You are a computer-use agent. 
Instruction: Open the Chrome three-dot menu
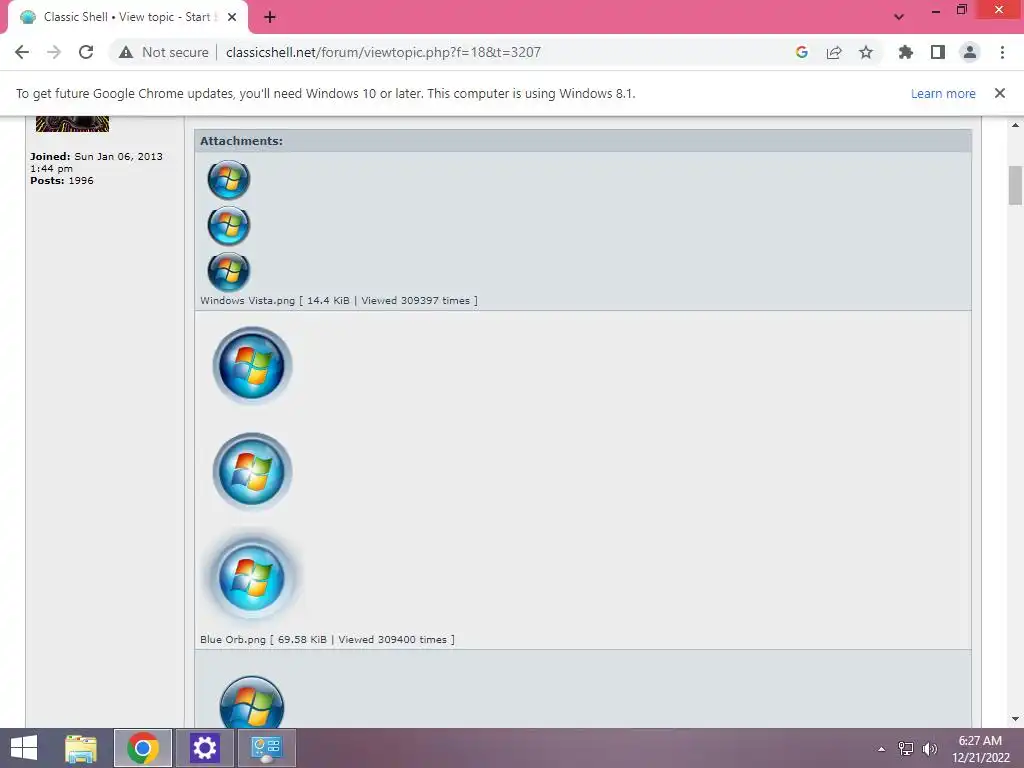1002,52
